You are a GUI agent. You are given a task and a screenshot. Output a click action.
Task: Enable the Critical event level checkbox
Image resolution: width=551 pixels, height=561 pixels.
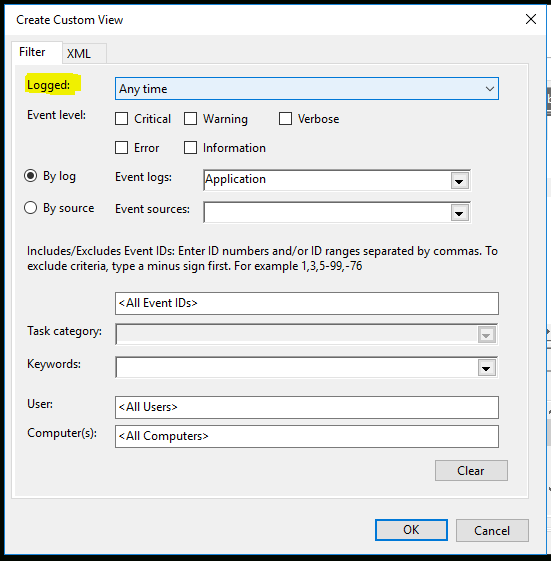122,118
